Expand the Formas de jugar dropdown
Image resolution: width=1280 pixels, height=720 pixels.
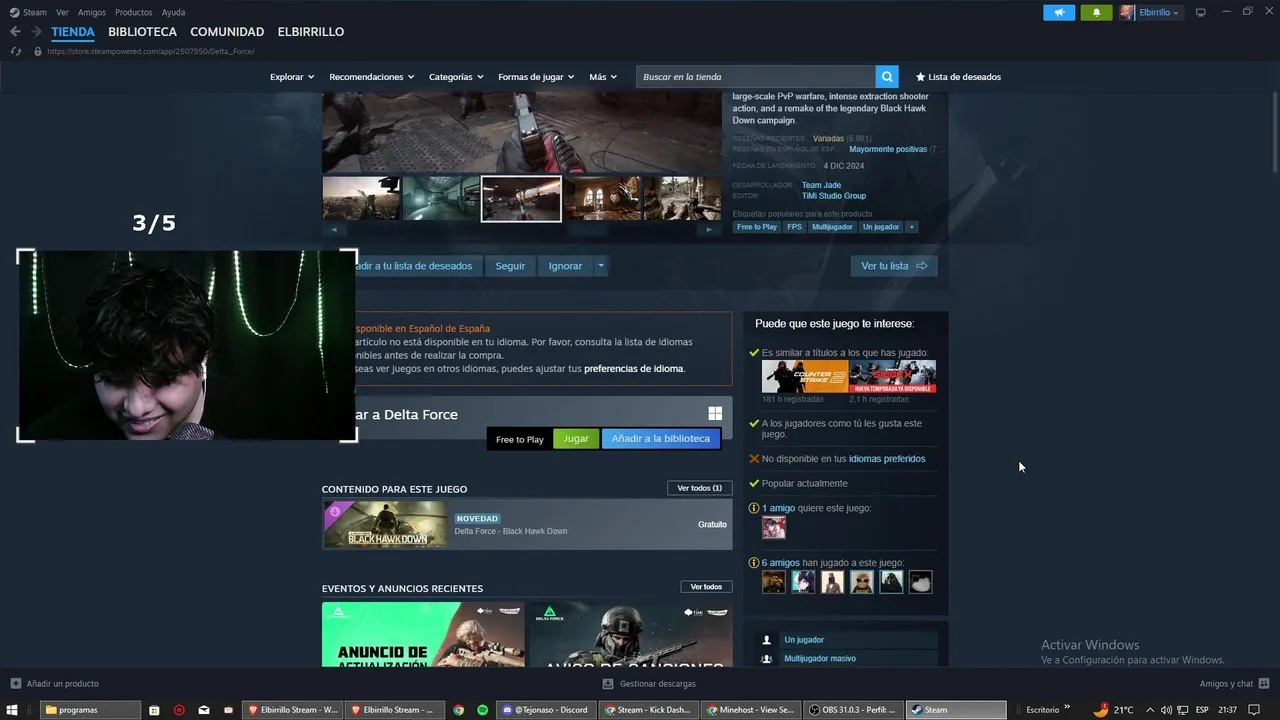(536, 77)
